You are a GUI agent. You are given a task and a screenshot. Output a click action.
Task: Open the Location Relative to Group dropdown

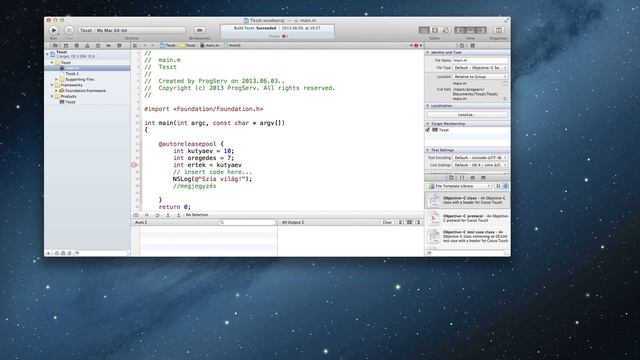click(x=480, y=77)
